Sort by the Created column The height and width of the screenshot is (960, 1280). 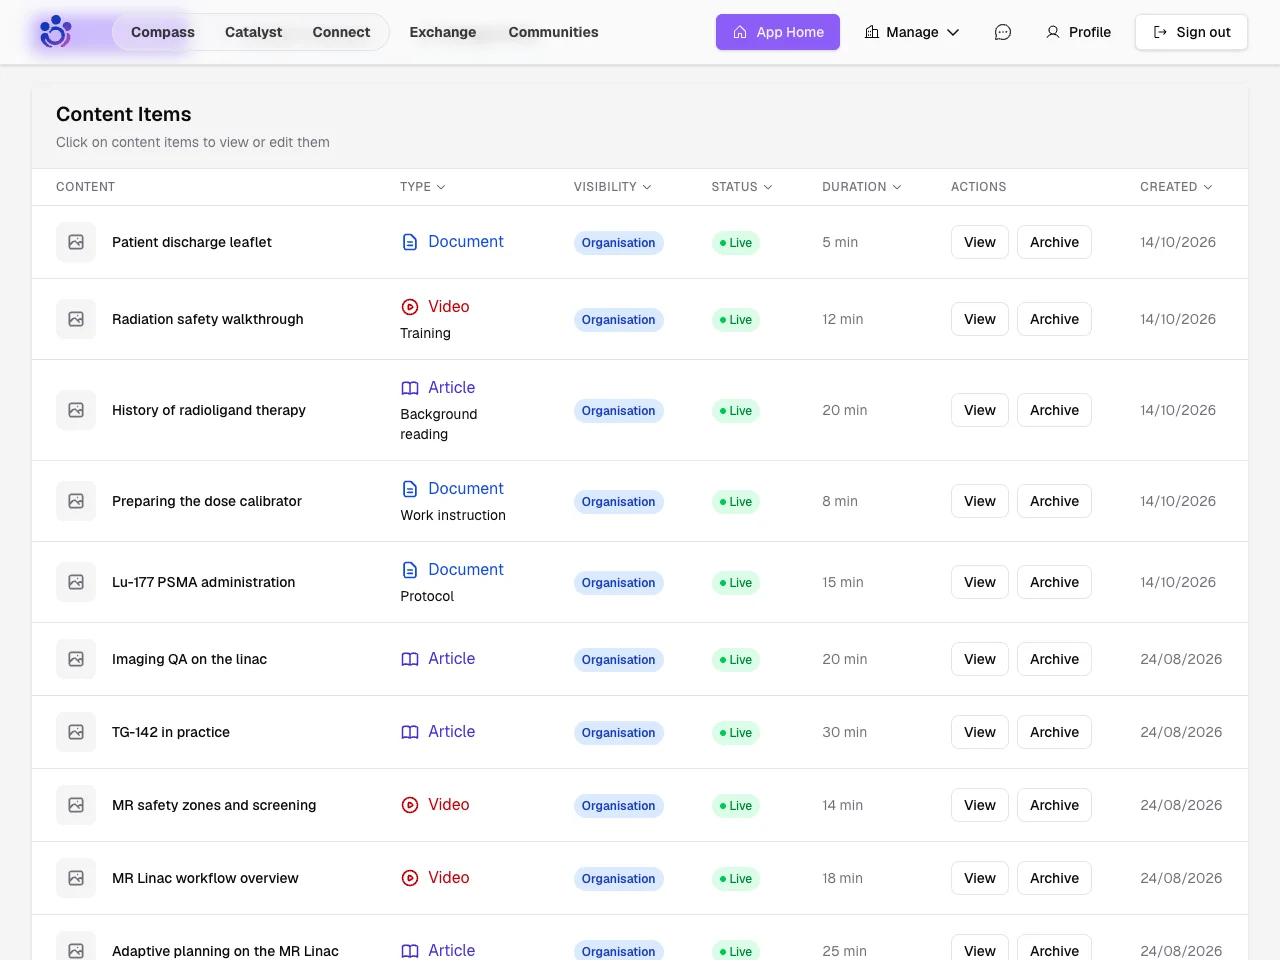(1177, 187)
